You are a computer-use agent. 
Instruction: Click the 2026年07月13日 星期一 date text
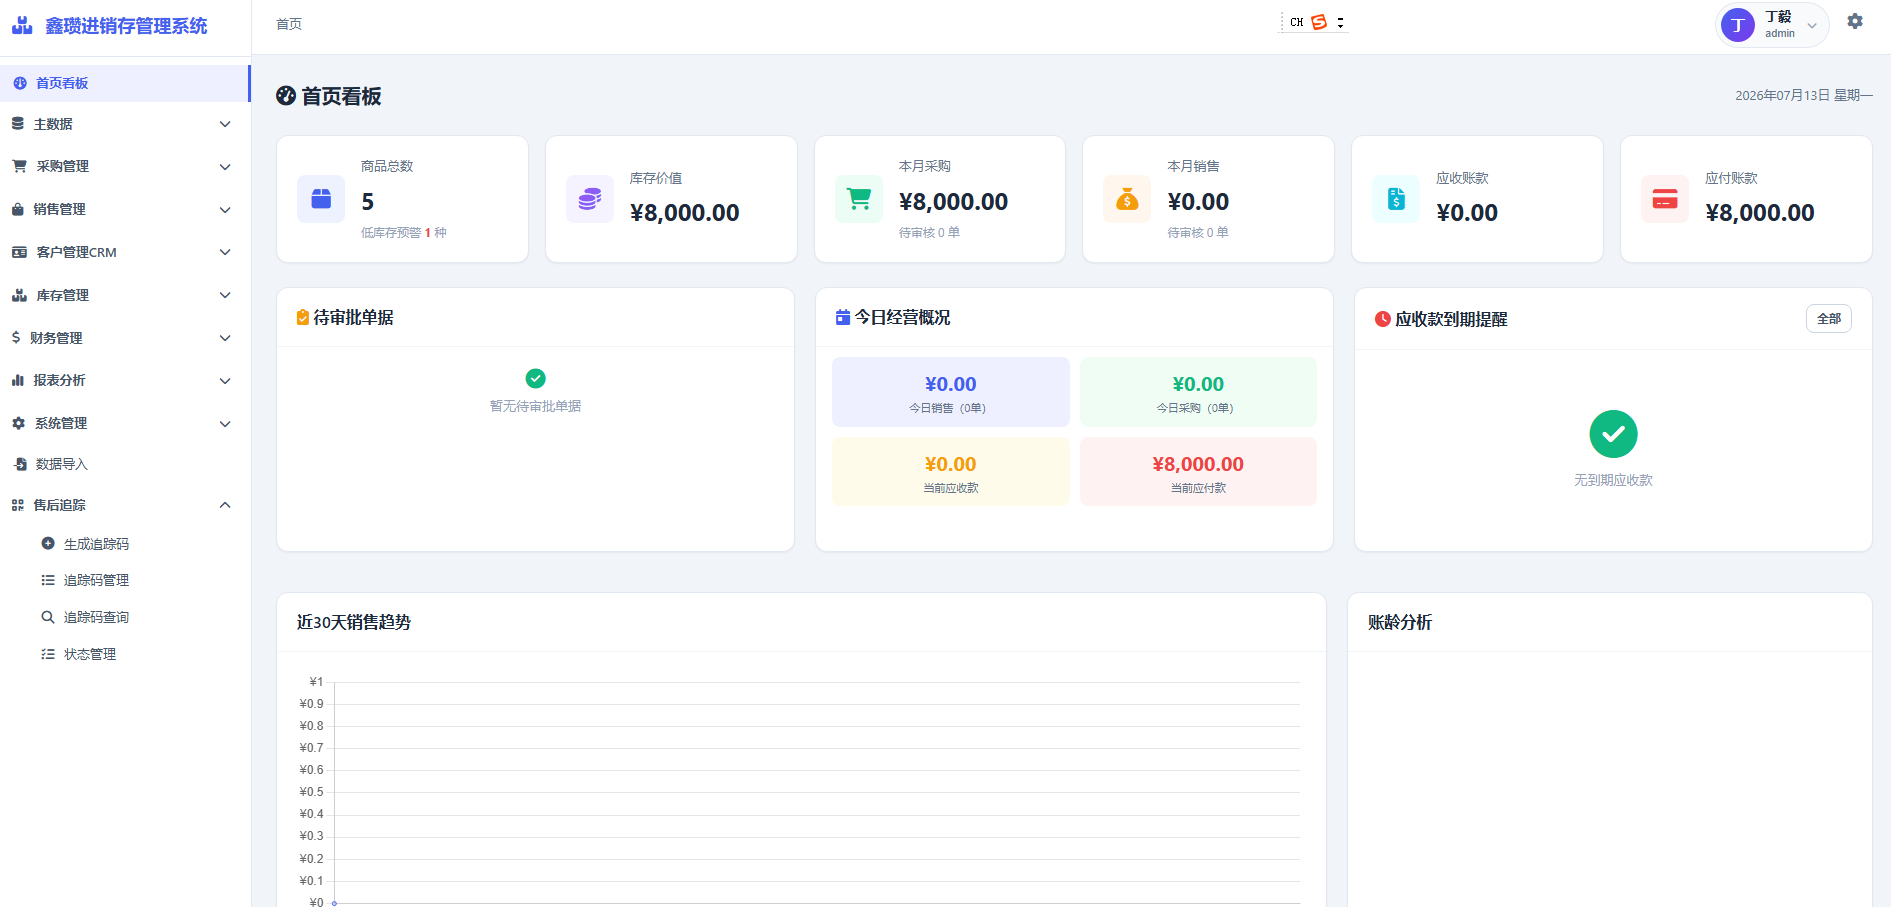1804,96
